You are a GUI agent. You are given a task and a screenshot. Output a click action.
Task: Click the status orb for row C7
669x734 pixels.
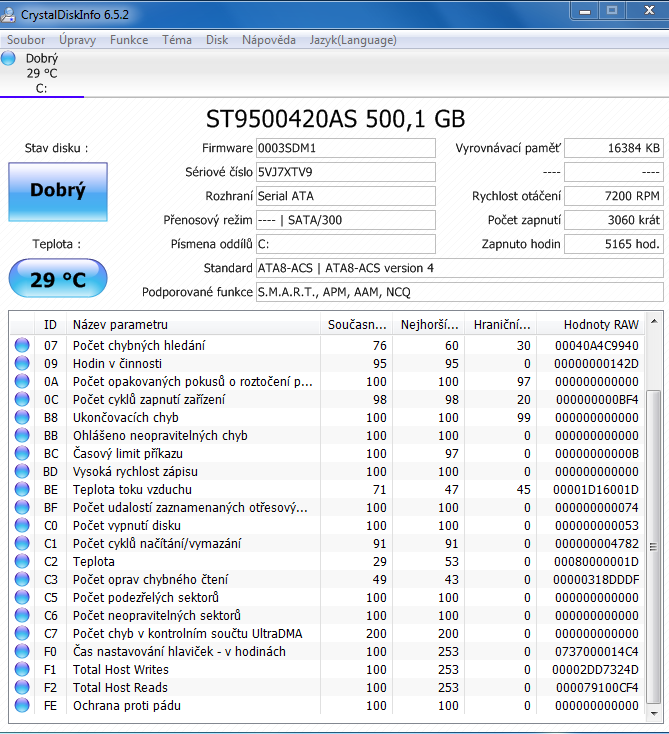(22, 633)
